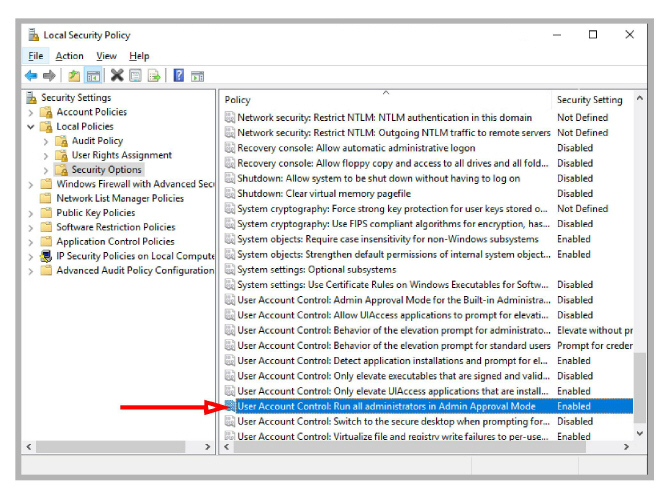The width and height of the screenshot is (669, 497).
Task: Select Public Key Policies folder
Action: [x=95, y=213]
